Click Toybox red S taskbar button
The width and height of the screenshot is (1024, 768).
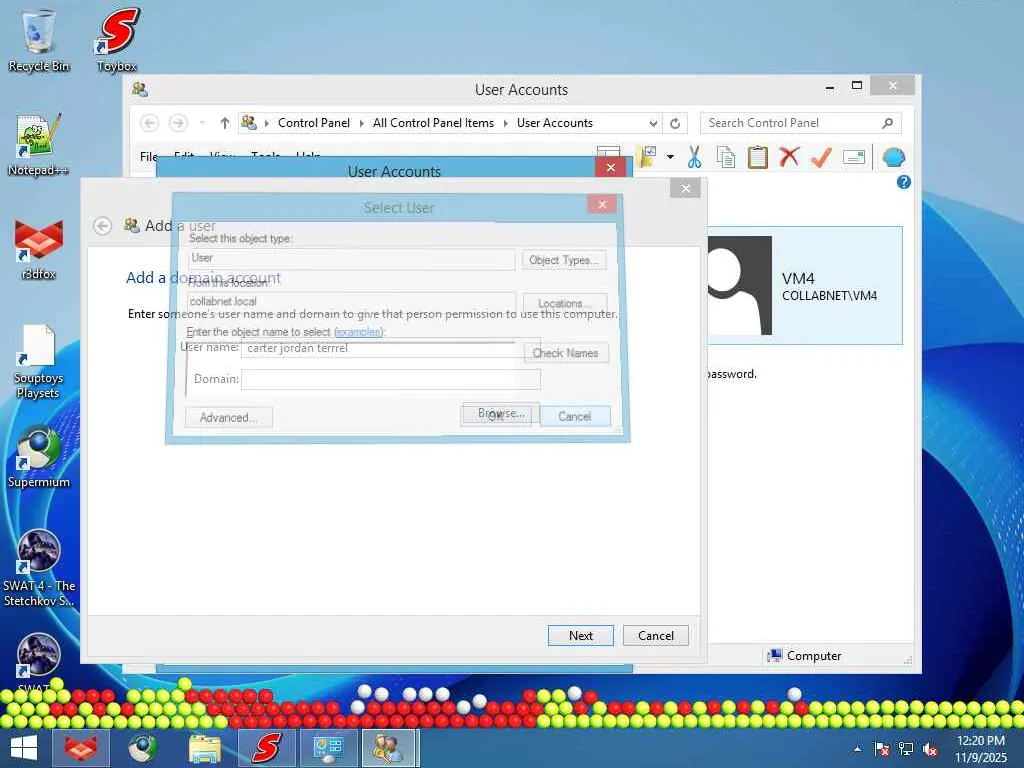click(x=266, y=748)
